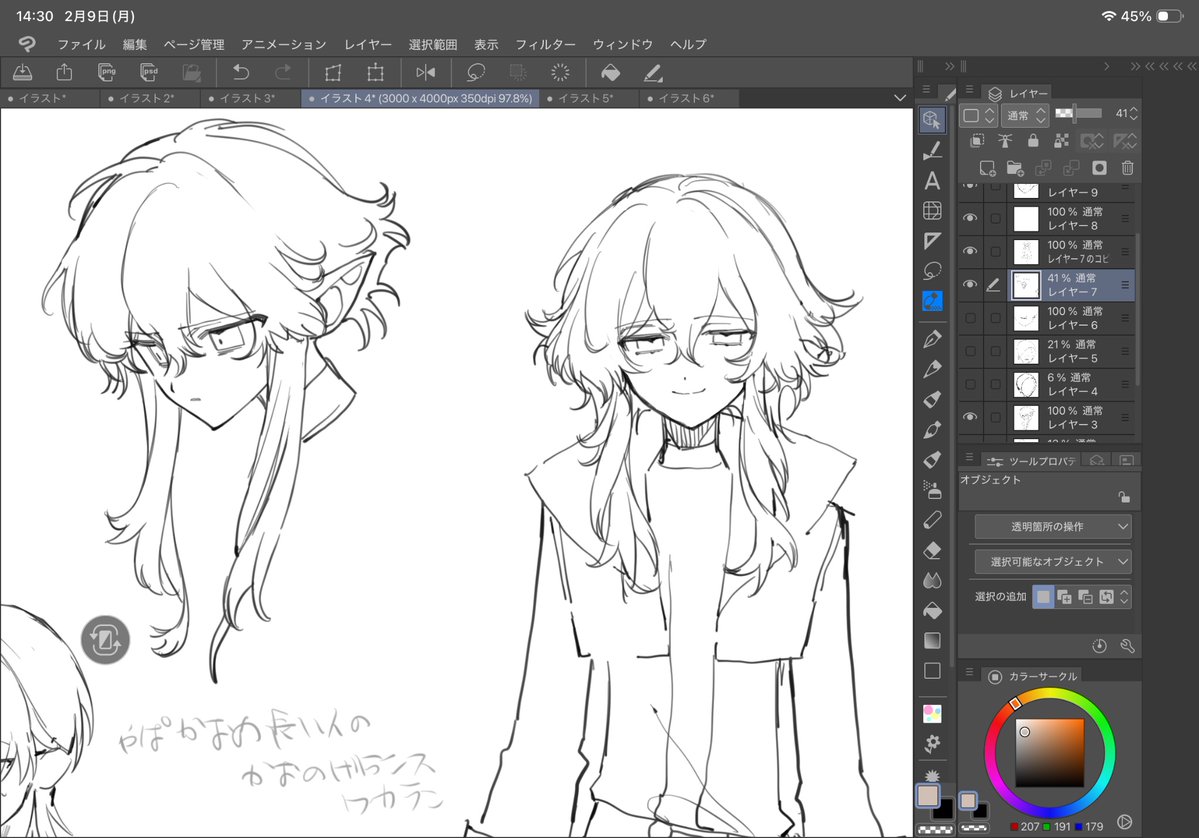Toggle Lock Transparent Pixels icon
The image size is (1199, 838).
coord(1061,141)
